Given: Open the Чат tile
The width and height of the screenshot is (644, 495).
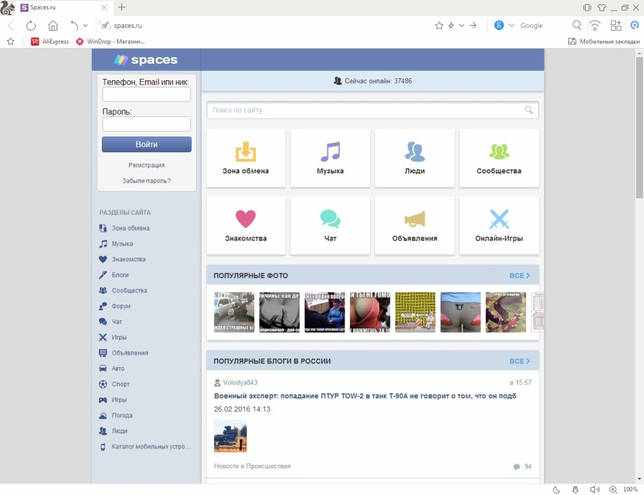Looking at the screenshot, I should (330, 226).
